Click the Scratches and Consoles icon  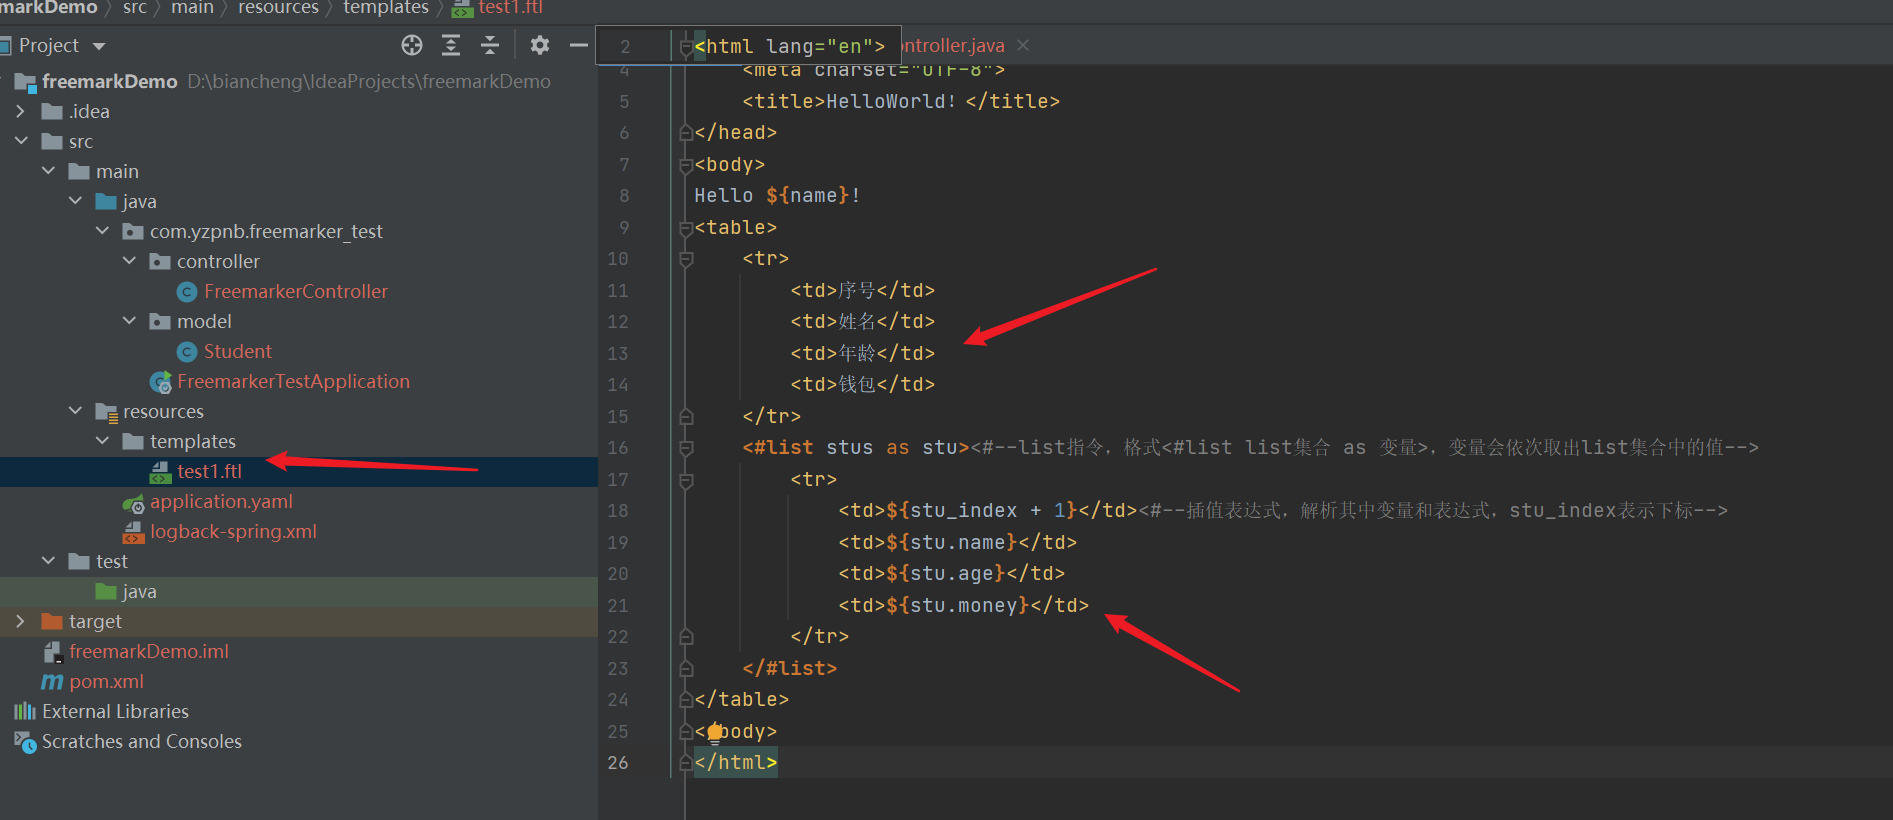(x=25, y=742)
